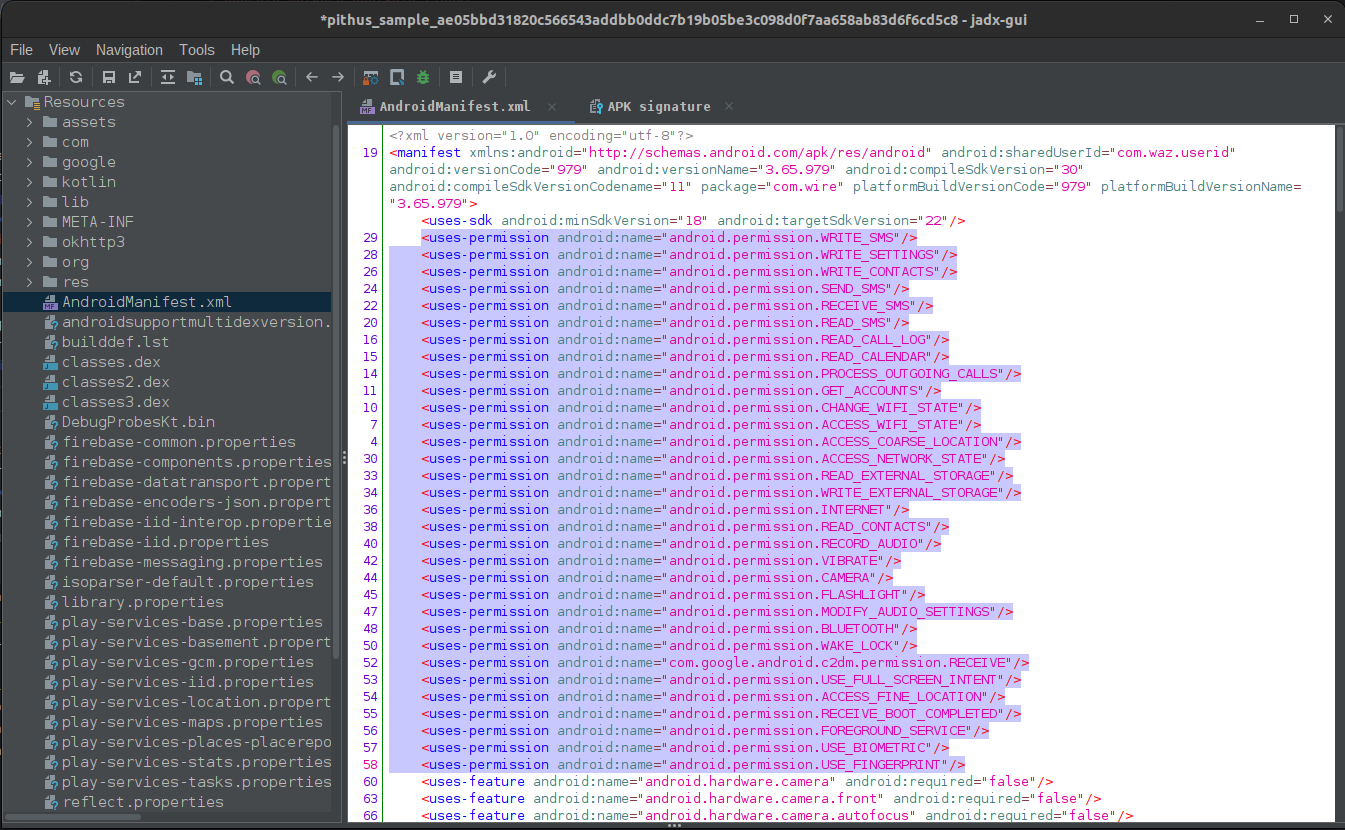Navigate Back with left arrow icon
This screenshot has height=830, width=1345.
click(312, 77)
